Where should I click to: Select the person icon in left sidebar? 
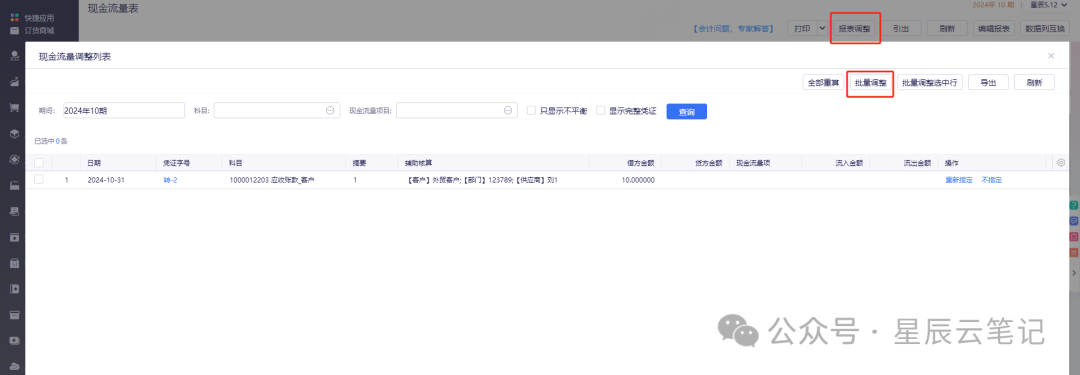(x=14, y=56)
